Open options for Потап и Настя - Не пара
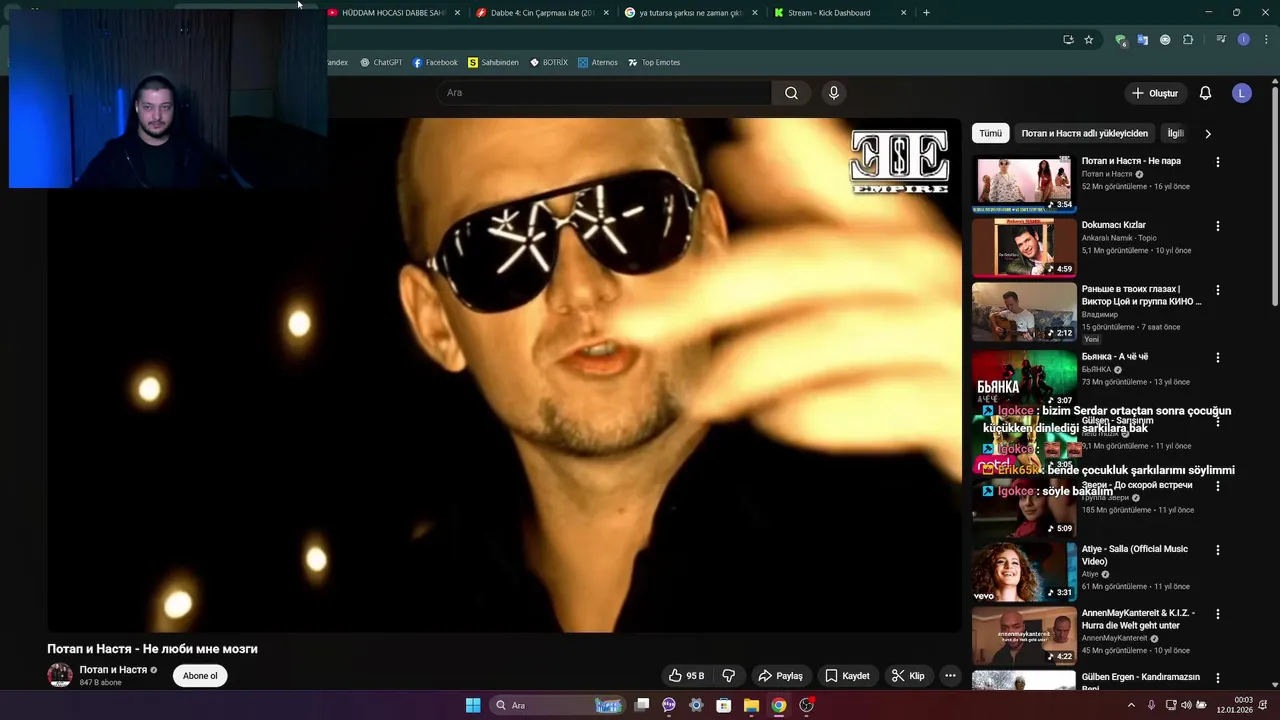The height and width of the screenshot is (720, 1280). click(1217, 162)
